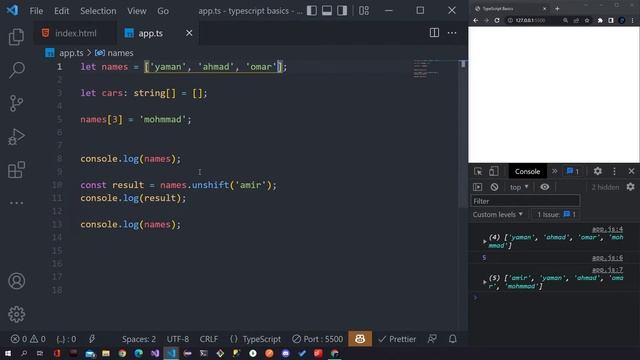Change file encoding UTF-8

[x=178, y=339]
